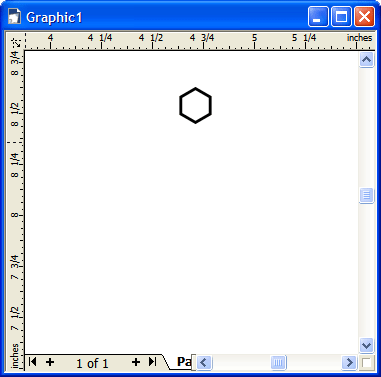The image size is (381, 377).
Task: Add a page after using right plus
Action: point(136,362)
